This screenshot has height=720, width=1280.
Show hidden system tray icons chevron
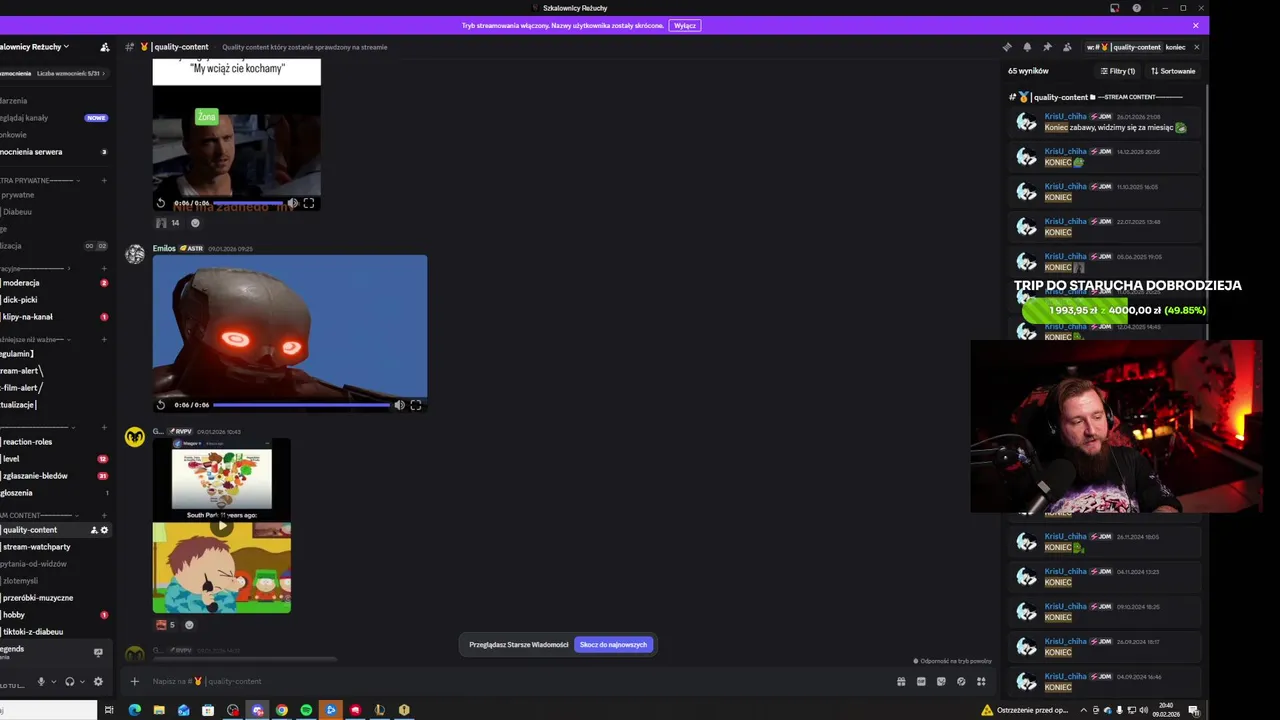1083,710
